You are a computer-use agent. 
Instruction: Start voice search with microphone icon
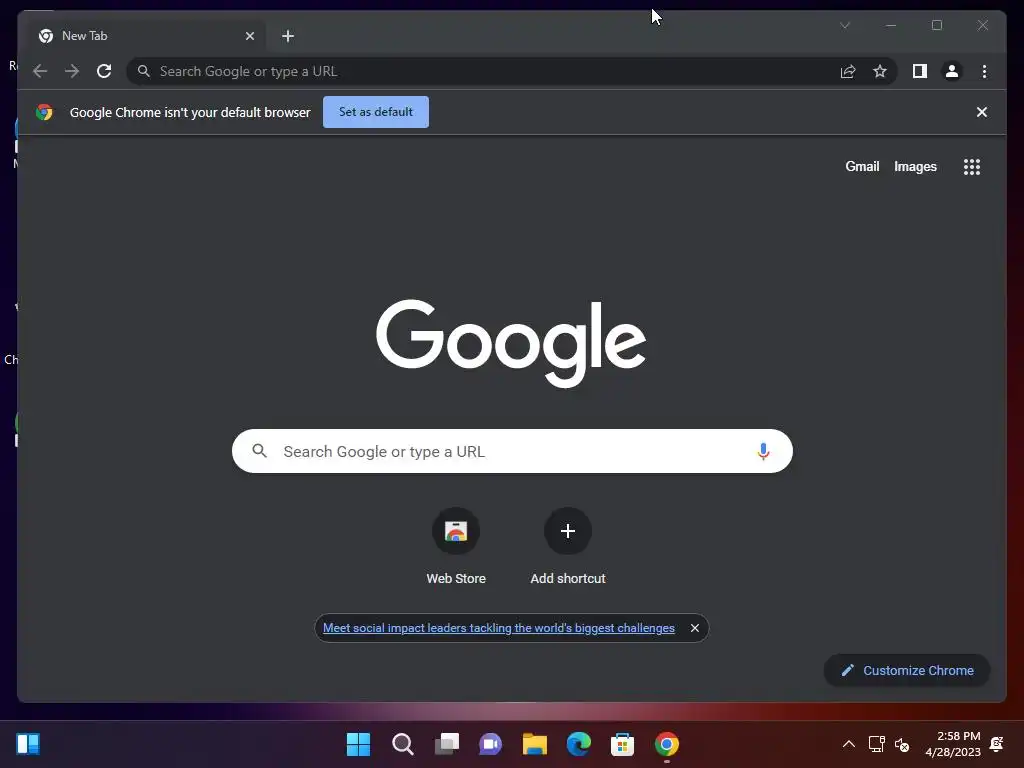(763, 451)
